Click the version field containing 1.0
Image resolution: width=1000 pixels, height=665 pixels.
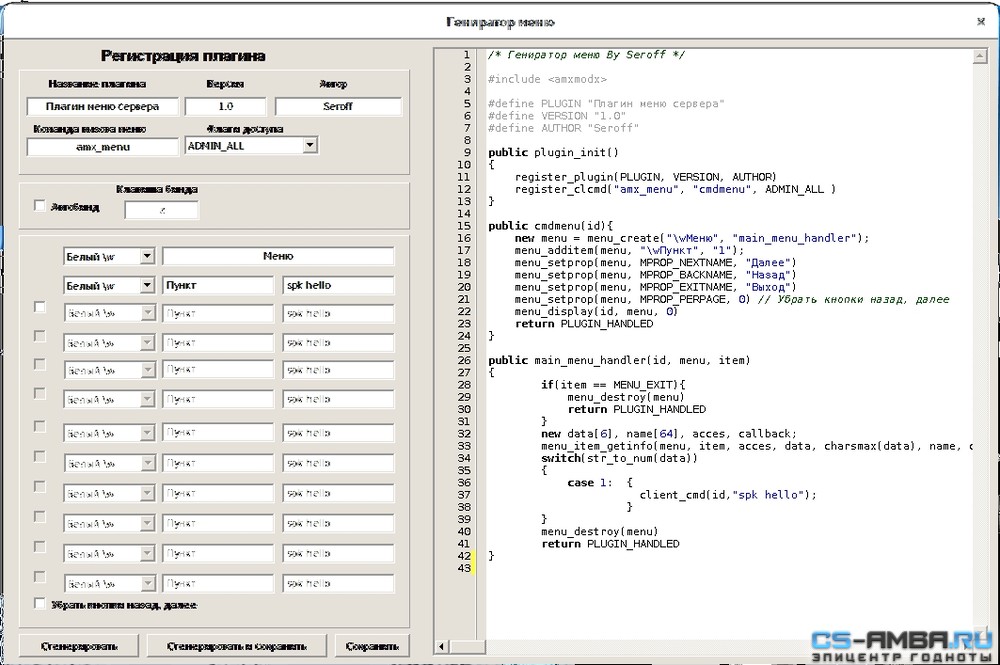[225, 106]
